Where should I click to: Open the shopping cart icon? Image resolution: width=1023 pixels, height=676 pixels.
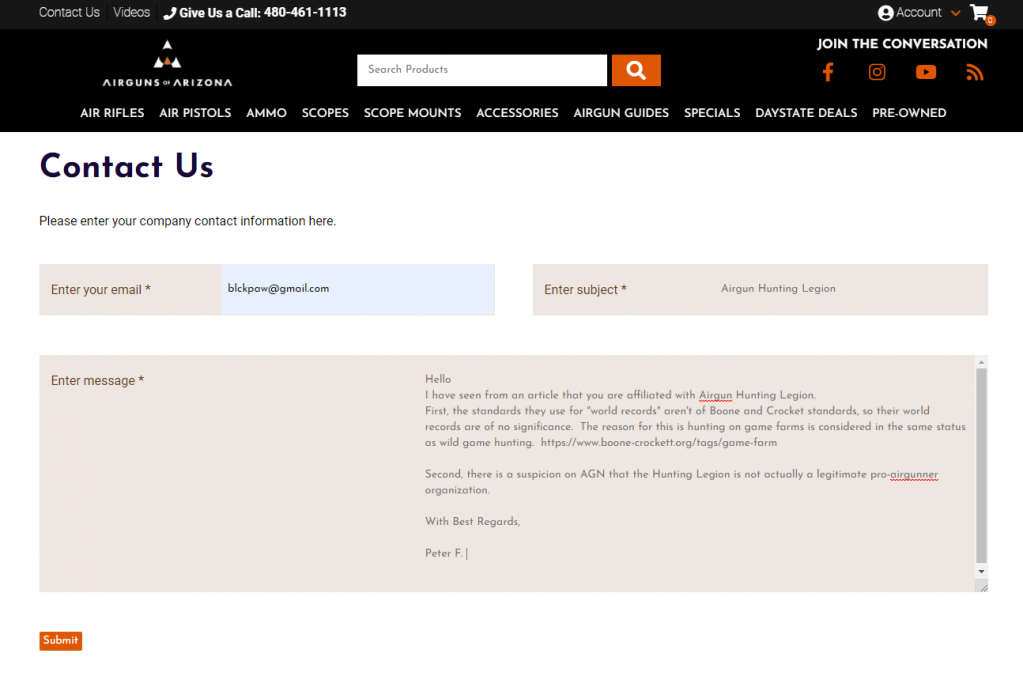click(x=981, y=13)
